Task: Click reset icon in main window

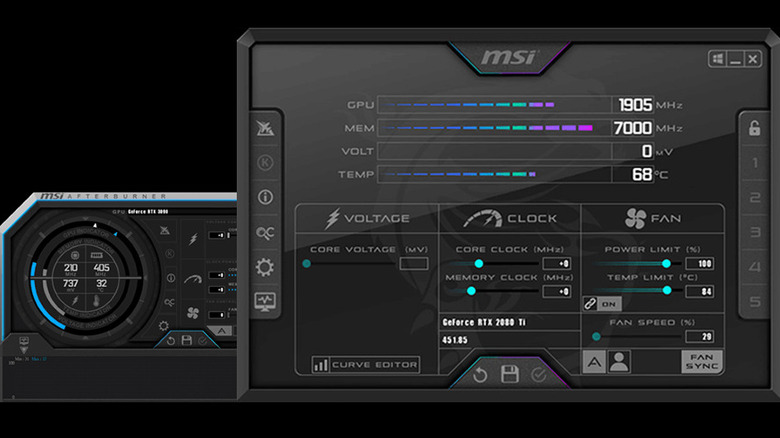Action: point(480,375)
